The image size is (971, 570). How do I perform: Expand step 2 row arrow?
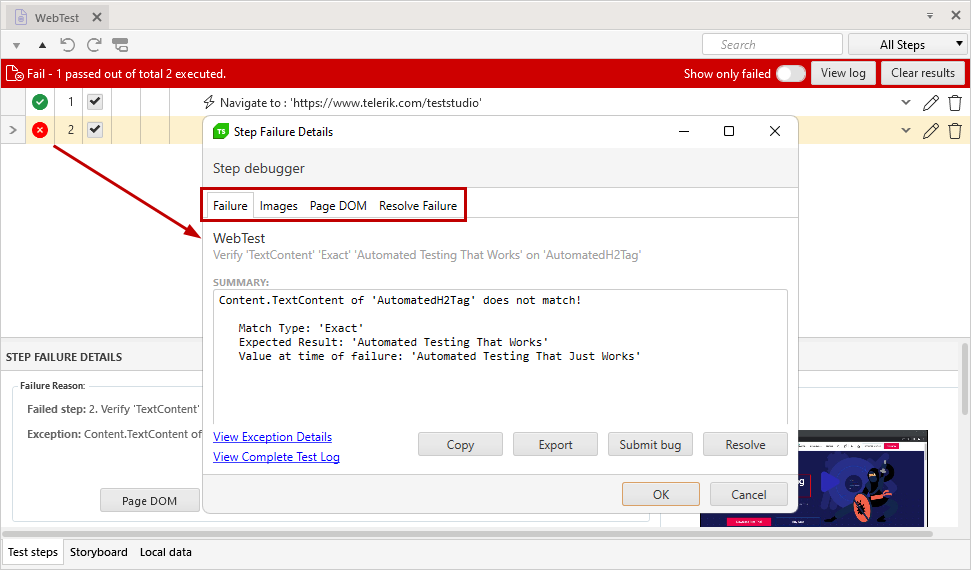click(13, 130)
